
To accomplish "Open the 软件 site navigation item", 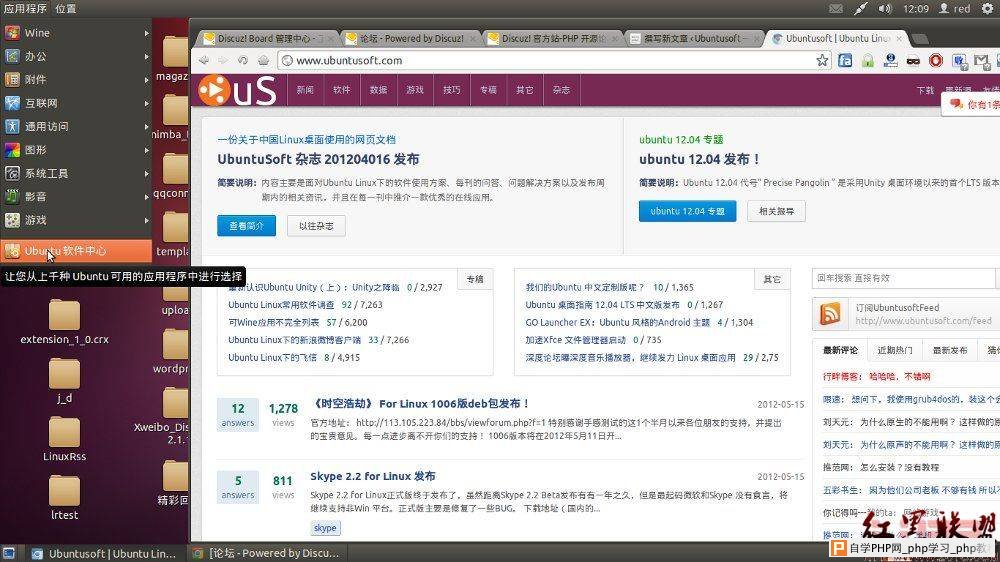I will 342,90.
